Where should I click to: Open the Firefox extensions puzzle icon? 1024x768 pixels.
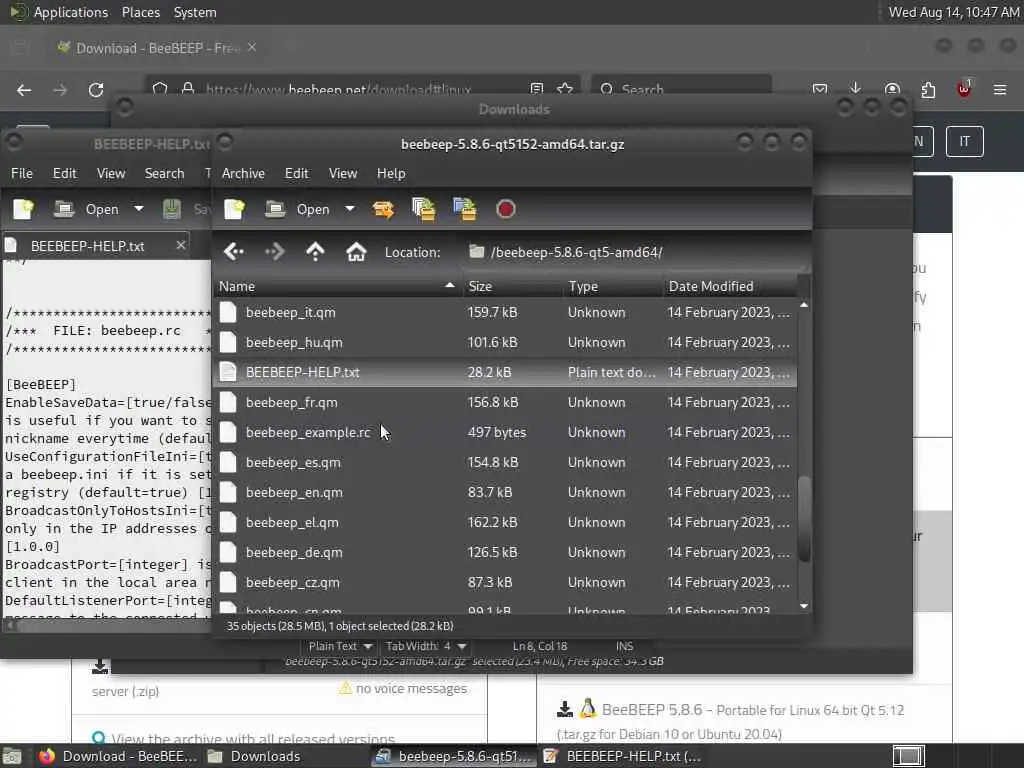(x=928, y=89)
